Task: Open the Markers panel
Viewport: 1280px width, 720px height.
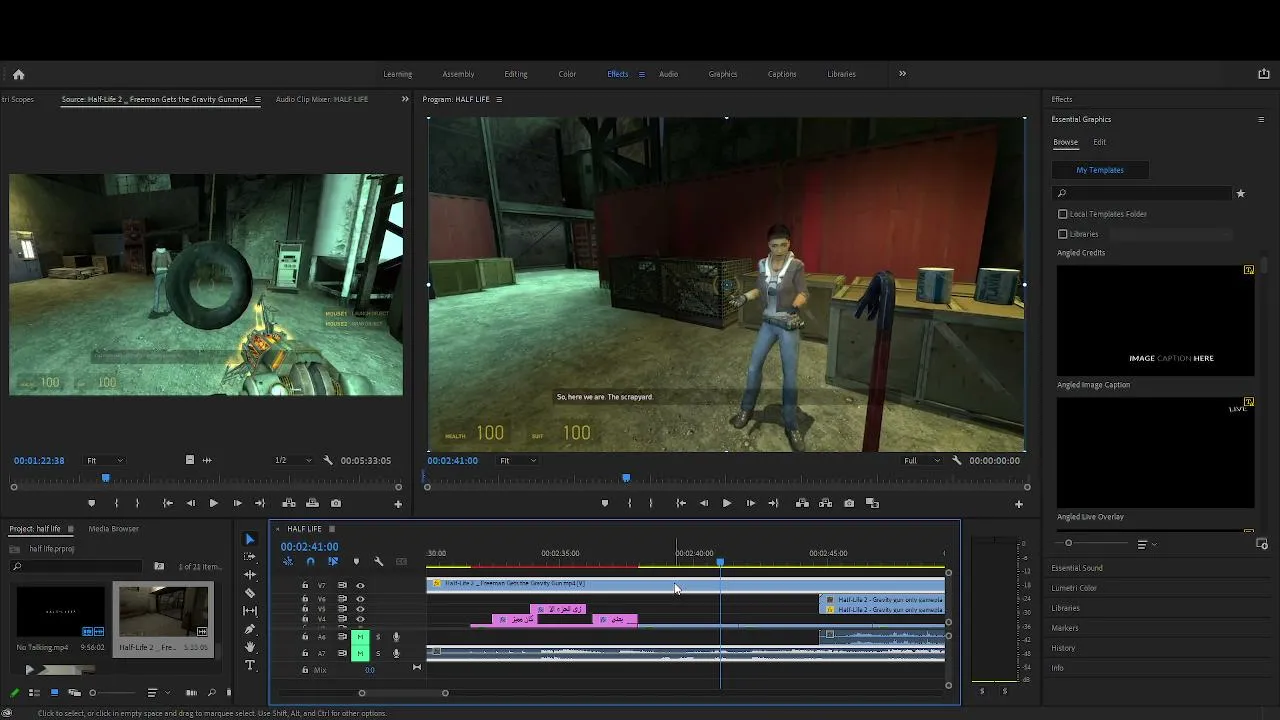Action: point(1065,628)
